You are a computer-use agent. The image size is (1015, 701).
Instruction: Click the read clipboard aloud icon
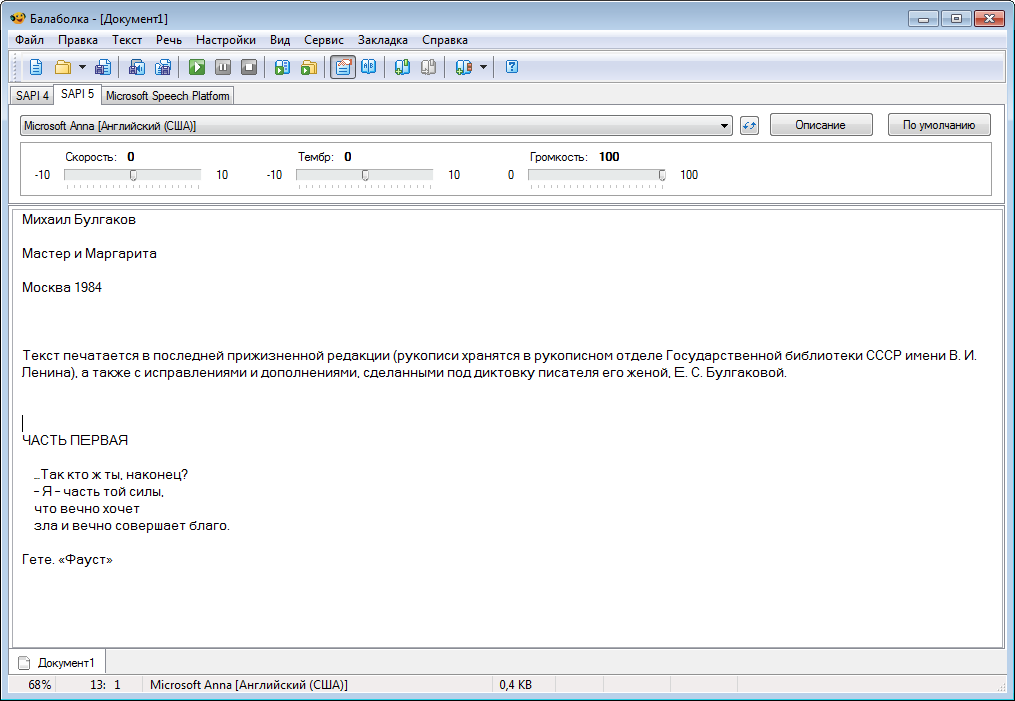pyautogui.click(x=282, y=67)
